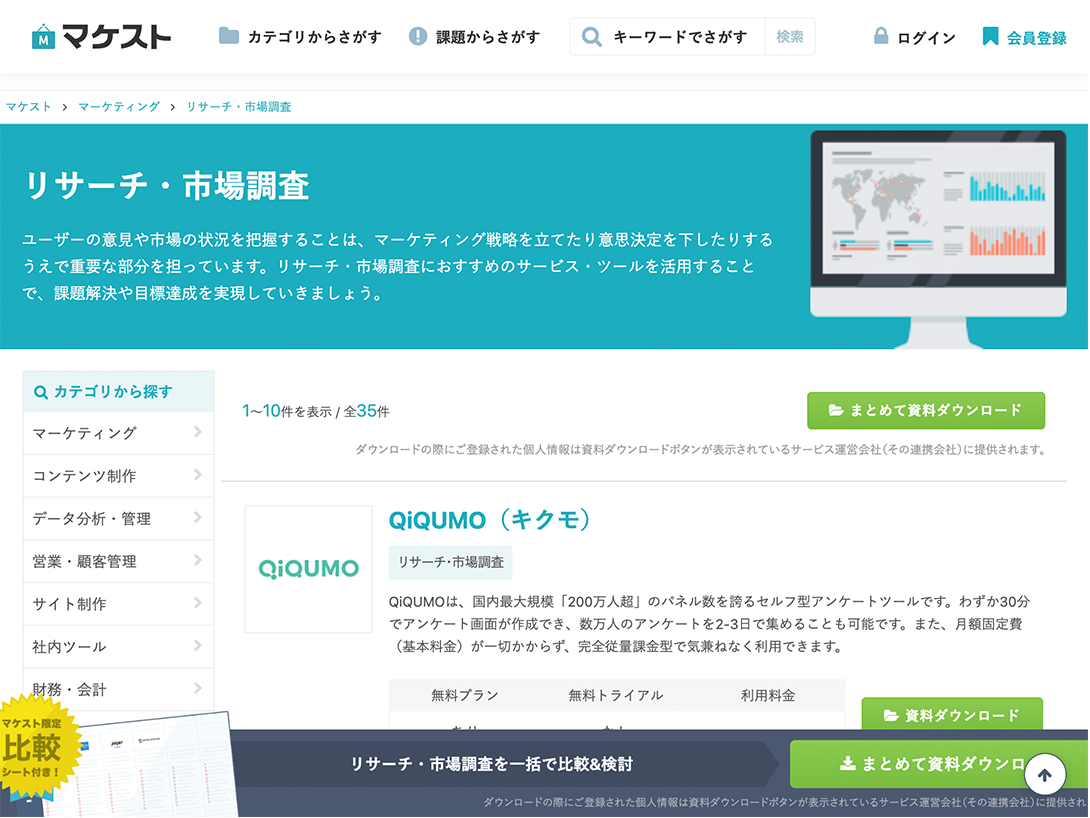Click the bookmark icon beside 会員登録
This screenshot has height=818, width=1090.
pyautogui.click(x=991, y=36)
